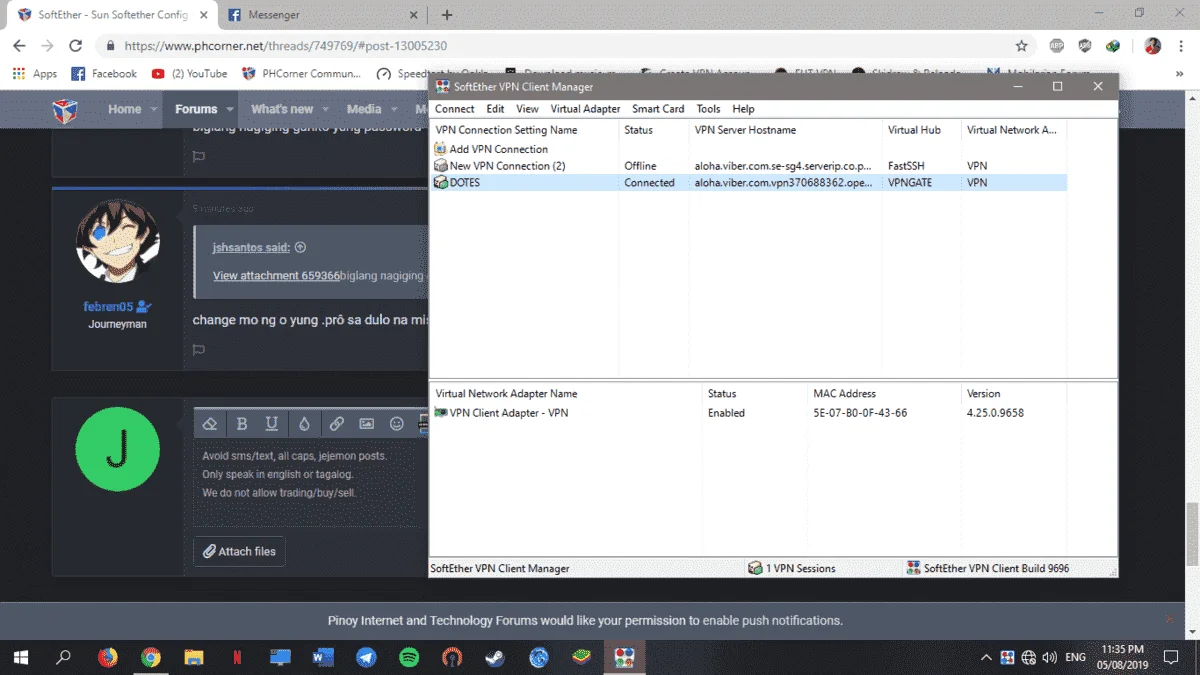1200x675 pixels.
Task: Open the View menu in SoftEther
Action: point(527,109)
